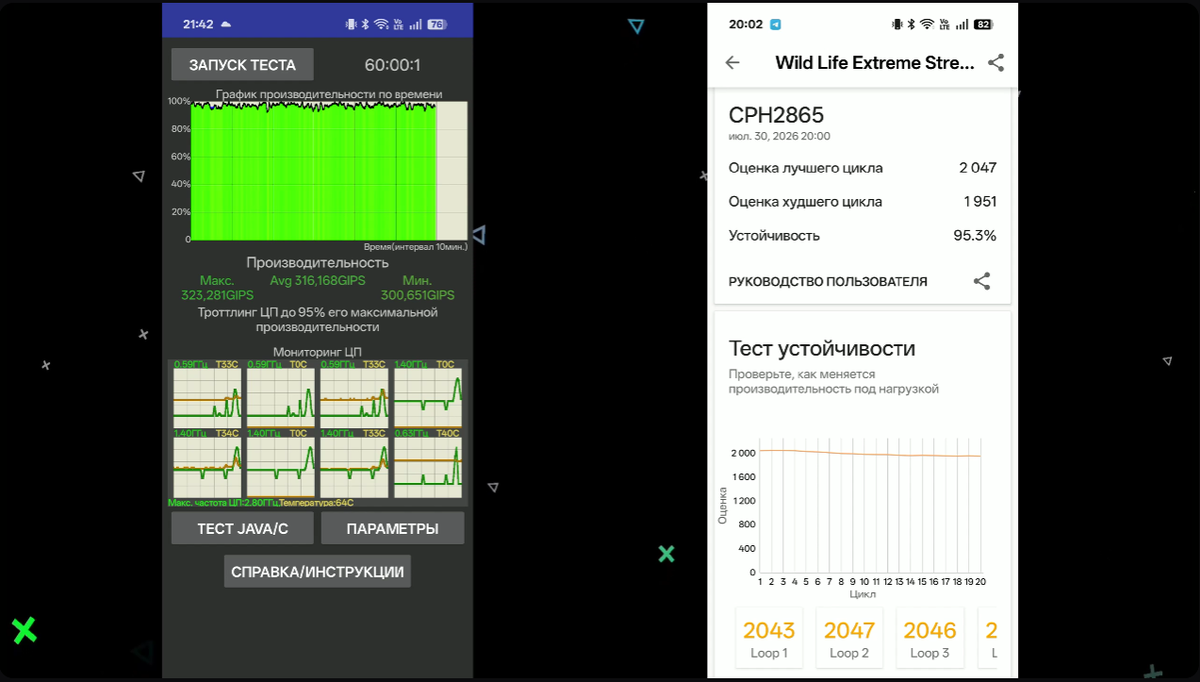Tap the Bluetooth icon in the 21:42 status bar
Viewport: 1200px width, 682px height.
pyautogui.click(x=365, y=24)
